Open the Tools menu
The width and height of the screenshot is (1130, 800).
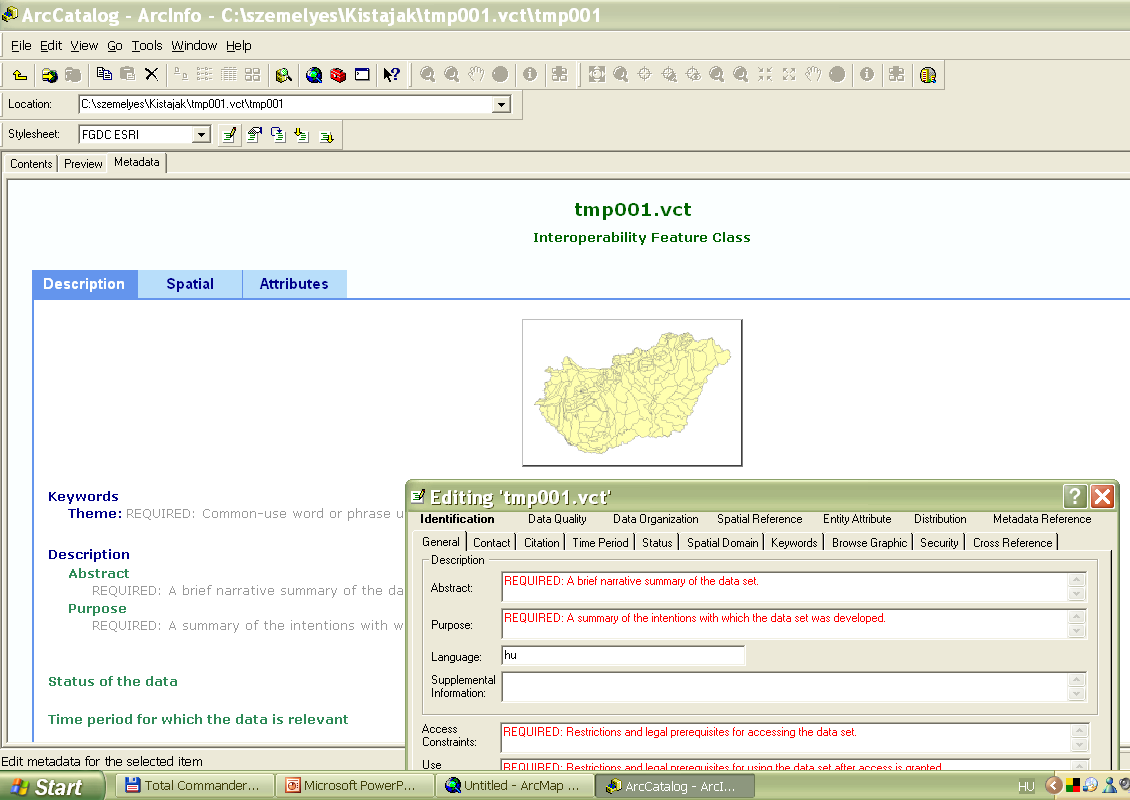[x=147, y=46]
